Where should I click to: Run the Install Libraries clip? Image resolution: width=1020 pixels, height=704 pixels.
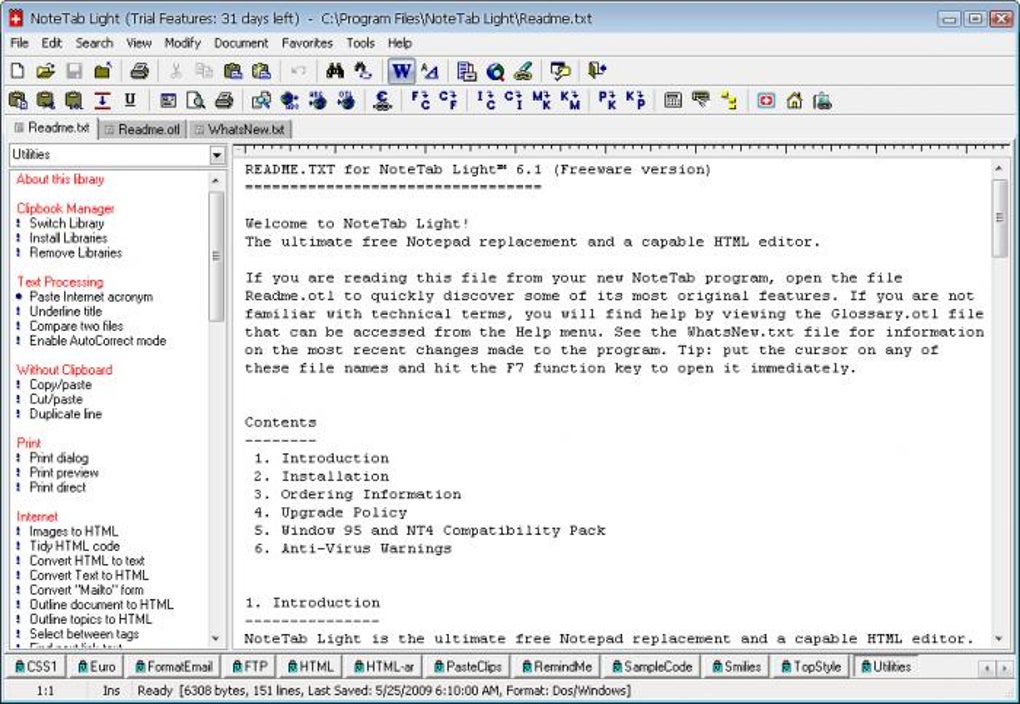[x=68, y=238]
